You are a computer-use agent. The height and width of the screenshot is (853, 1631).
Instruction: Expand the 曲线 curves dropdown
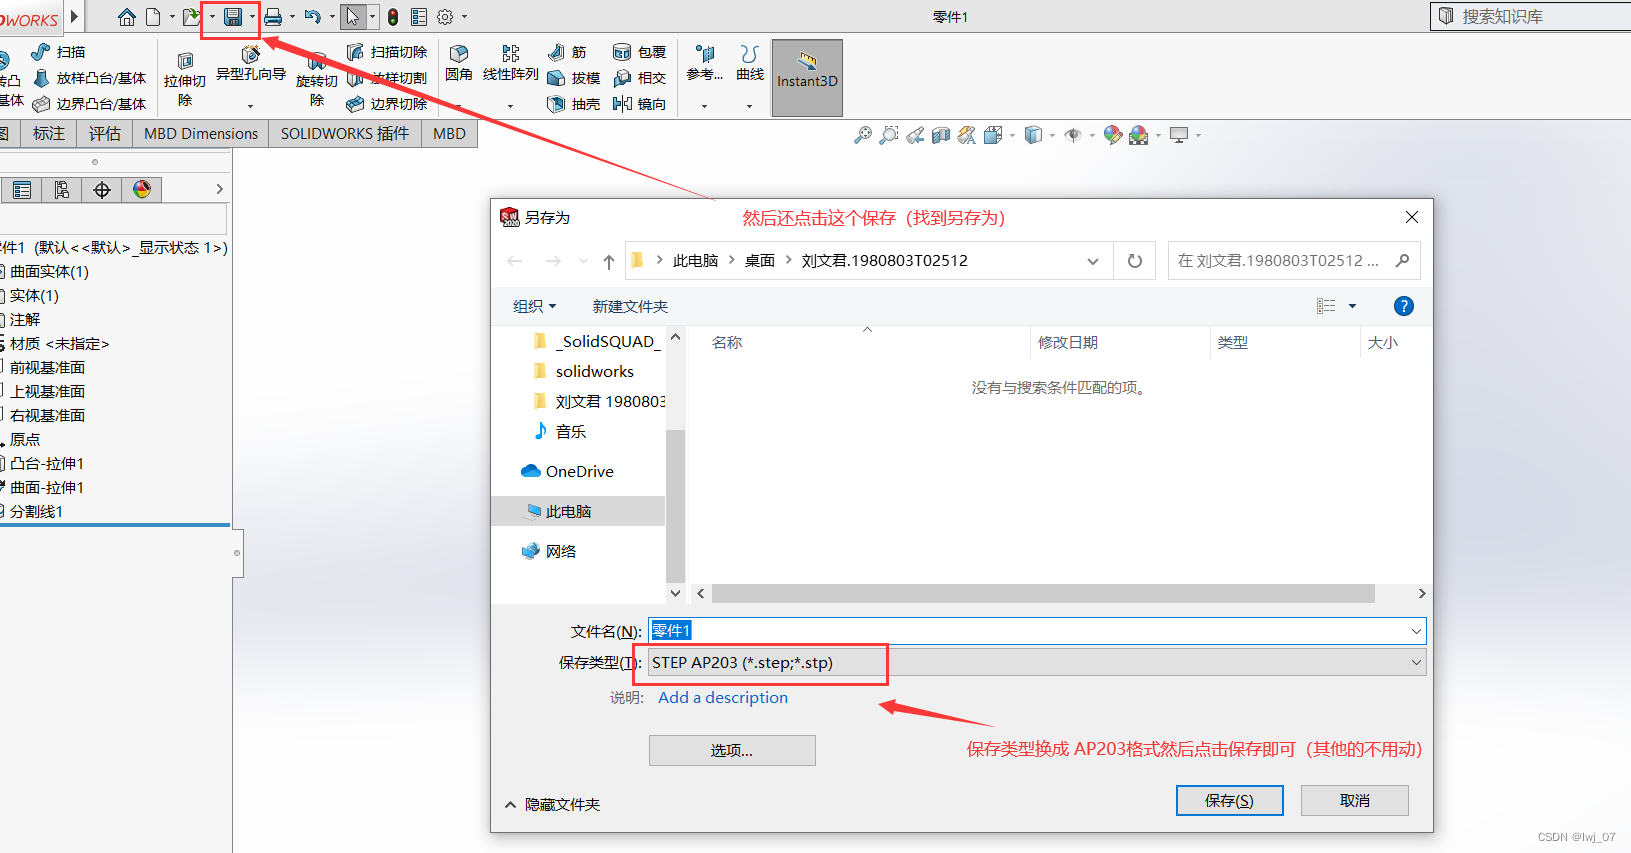749,106
